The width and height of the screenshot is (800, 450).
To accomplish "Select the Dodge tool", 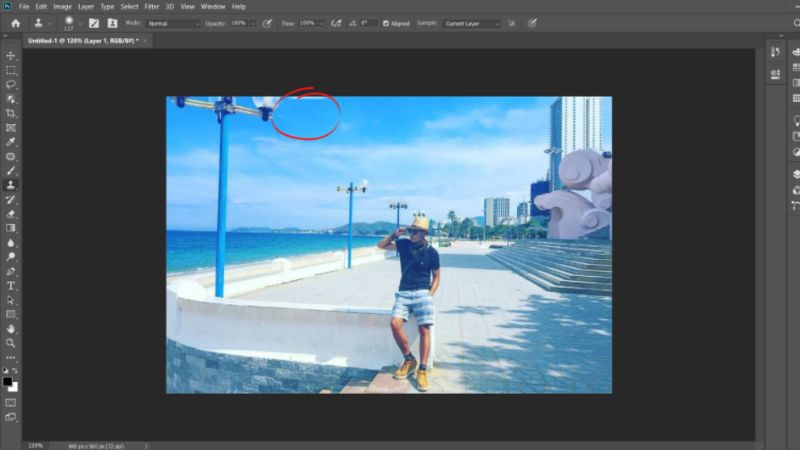I will [x=10, y=257].
